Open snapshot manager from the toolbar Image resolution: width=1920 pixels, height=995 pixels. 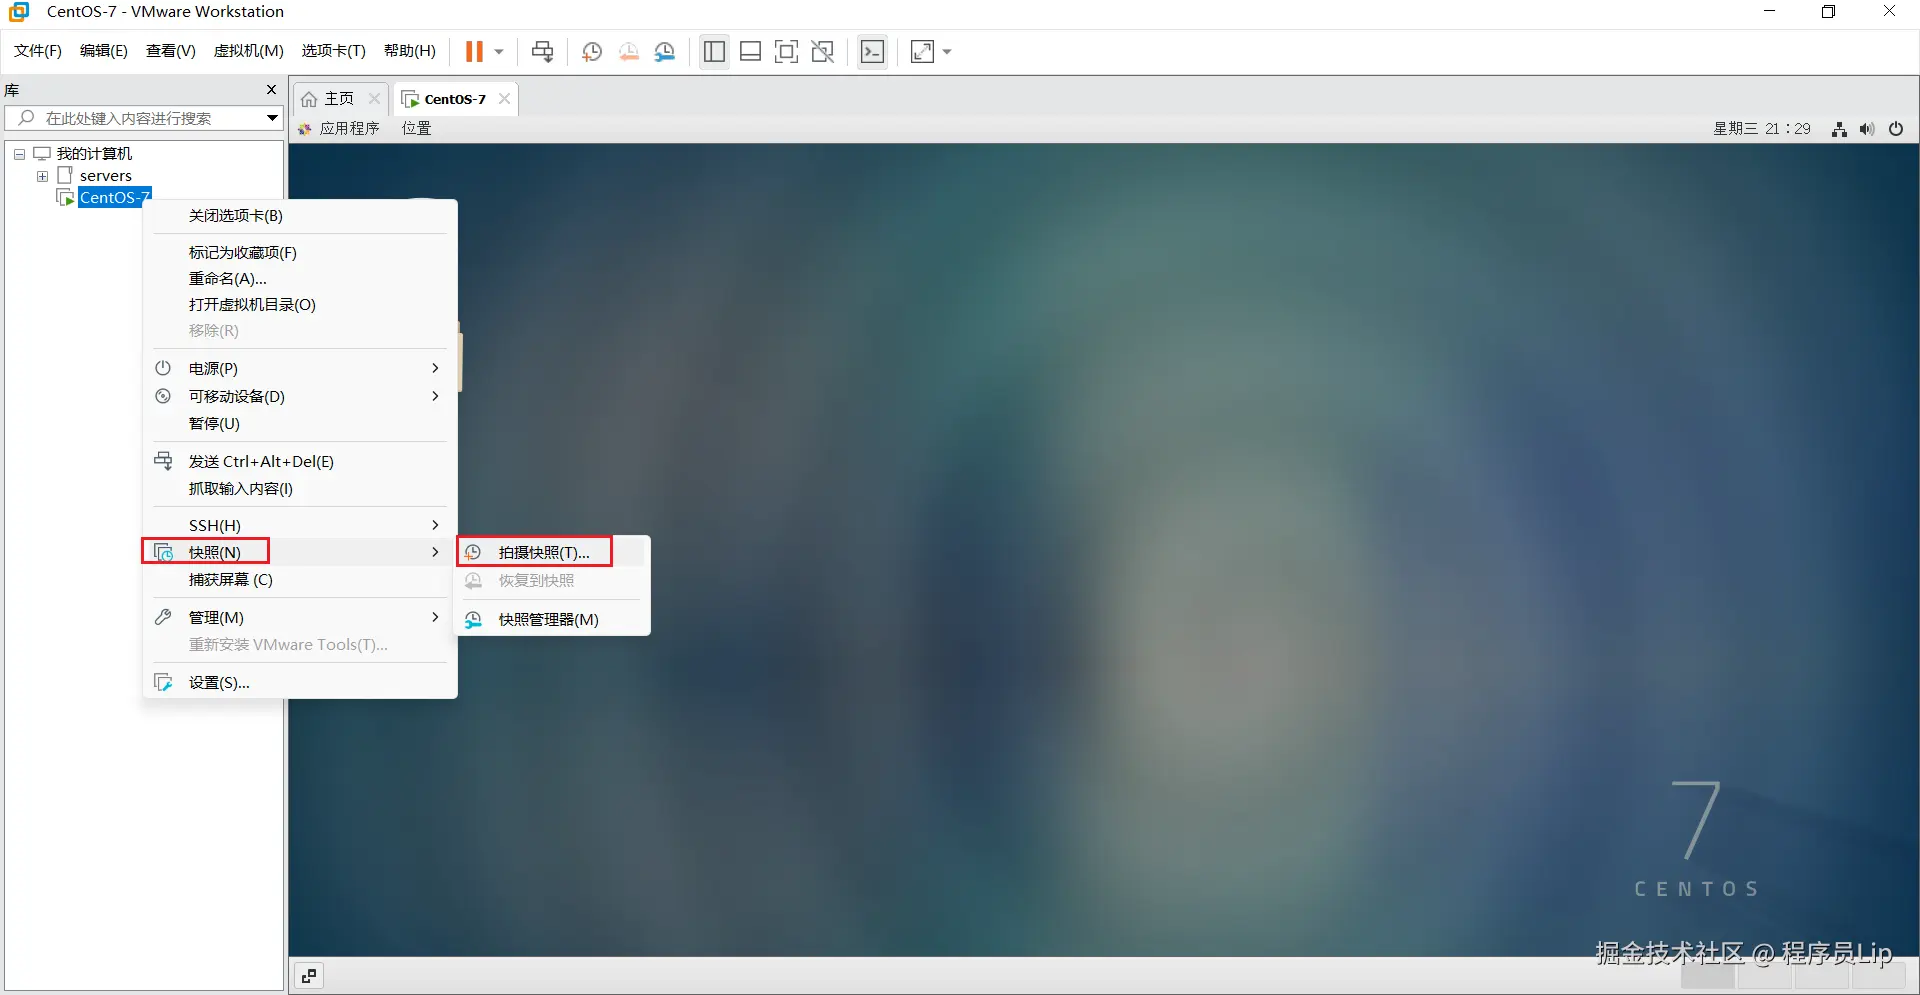pyautogui.click(x=666, y=51)
